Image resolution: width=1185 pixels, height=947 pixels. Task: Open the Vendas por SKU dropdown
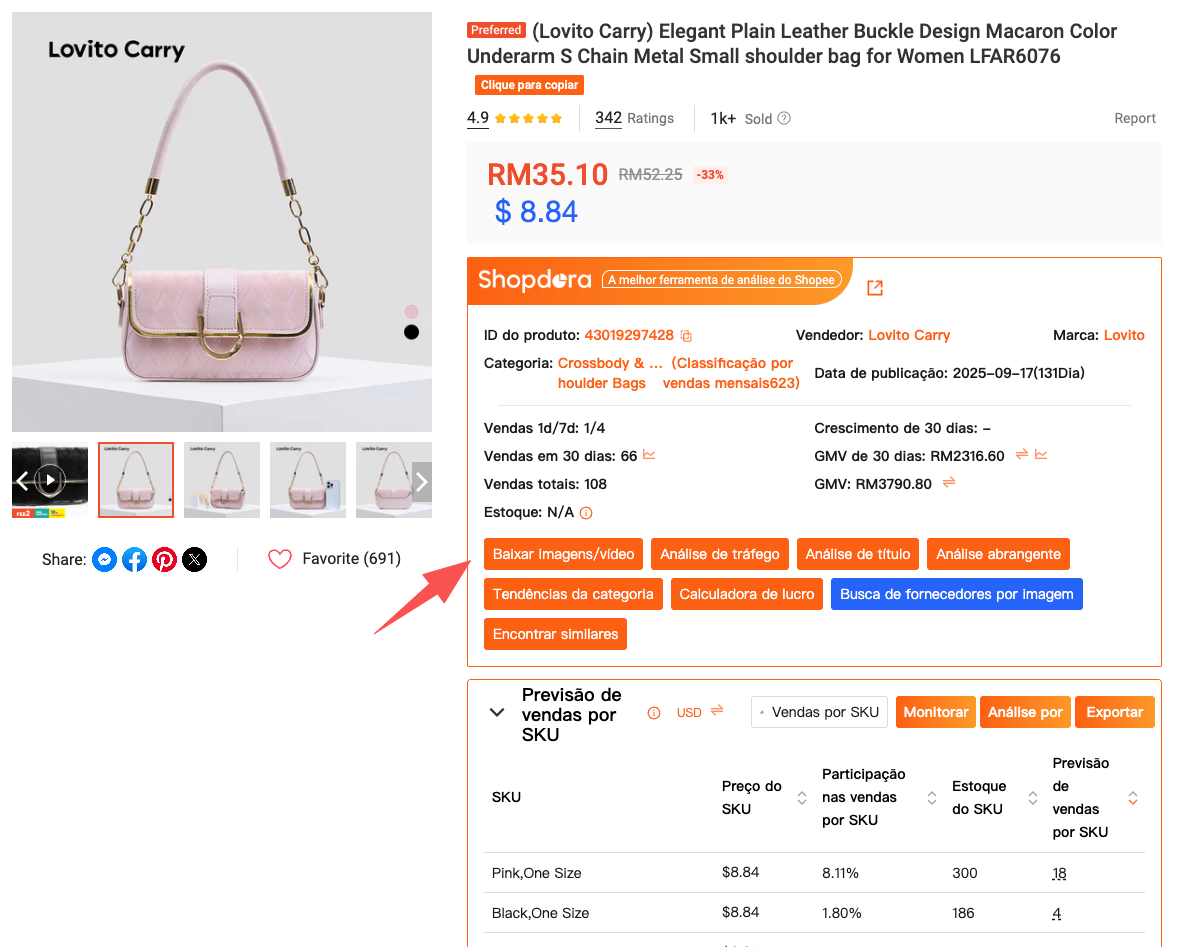[x=819, y=712]
